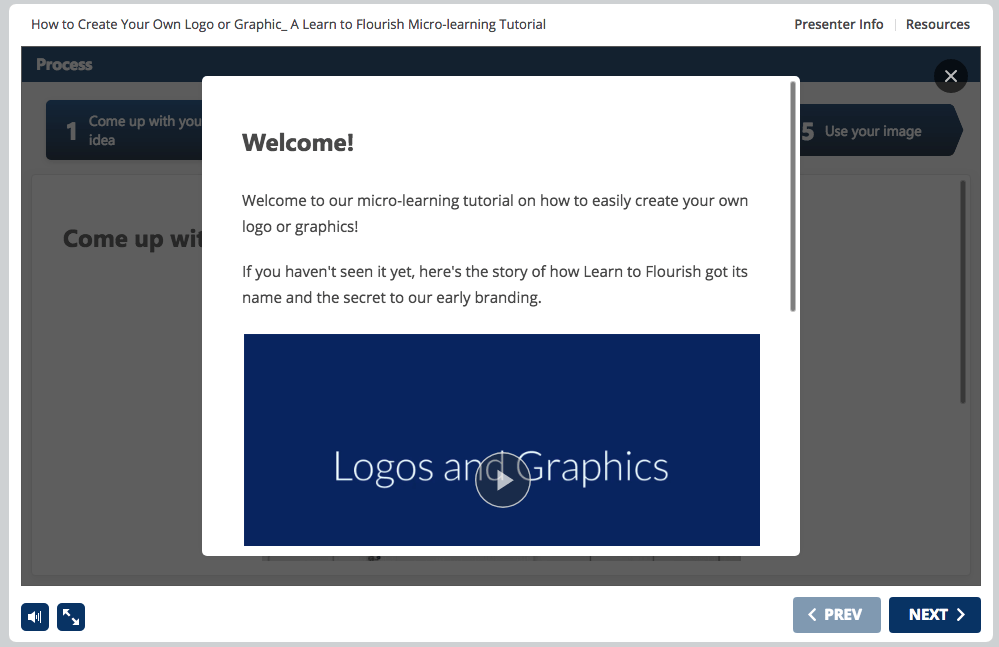Image resolution: width=999 pixels, height=647 pixels.
Task: Advance with the NEXT button
Action: coord(934,615)
